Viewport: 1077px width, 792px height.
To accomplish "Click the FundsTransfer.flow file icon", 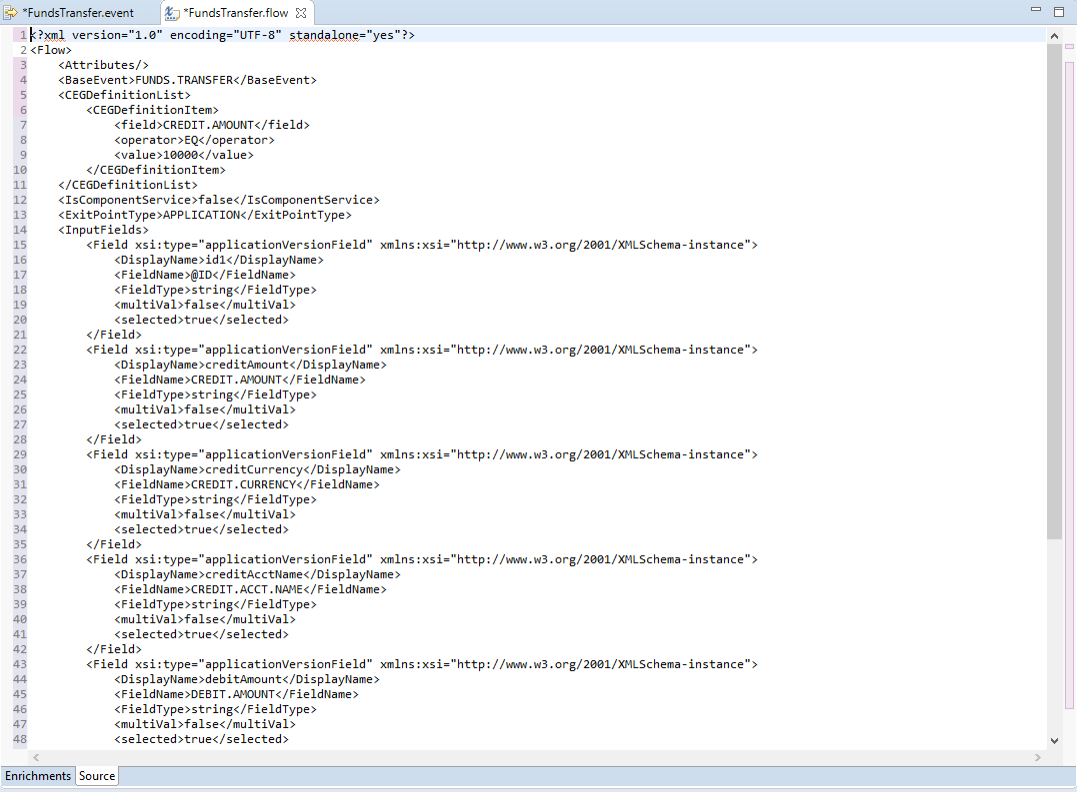I will pos(172,13).
